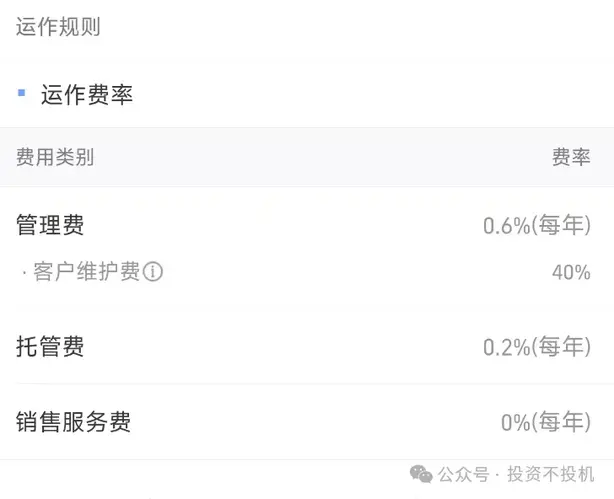Select the 客户维护费 sub-item label
This screenshot has height=499, width=614.
coord(86,272)
